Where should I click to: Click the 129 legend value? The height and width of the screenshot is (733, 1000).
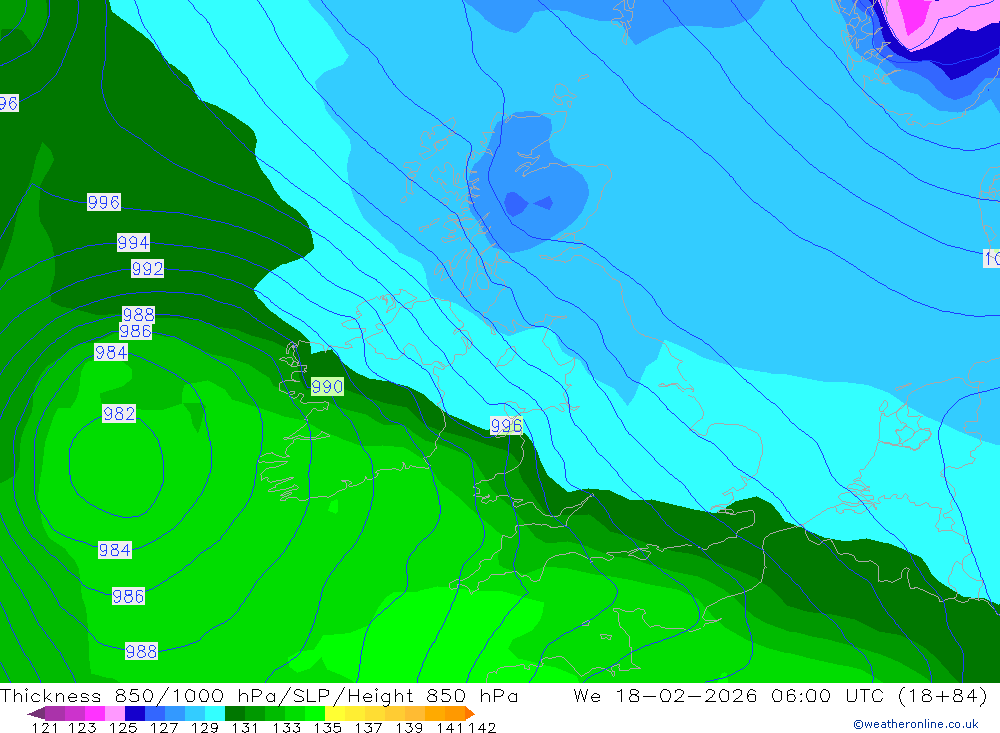click(x=205, y=728)
